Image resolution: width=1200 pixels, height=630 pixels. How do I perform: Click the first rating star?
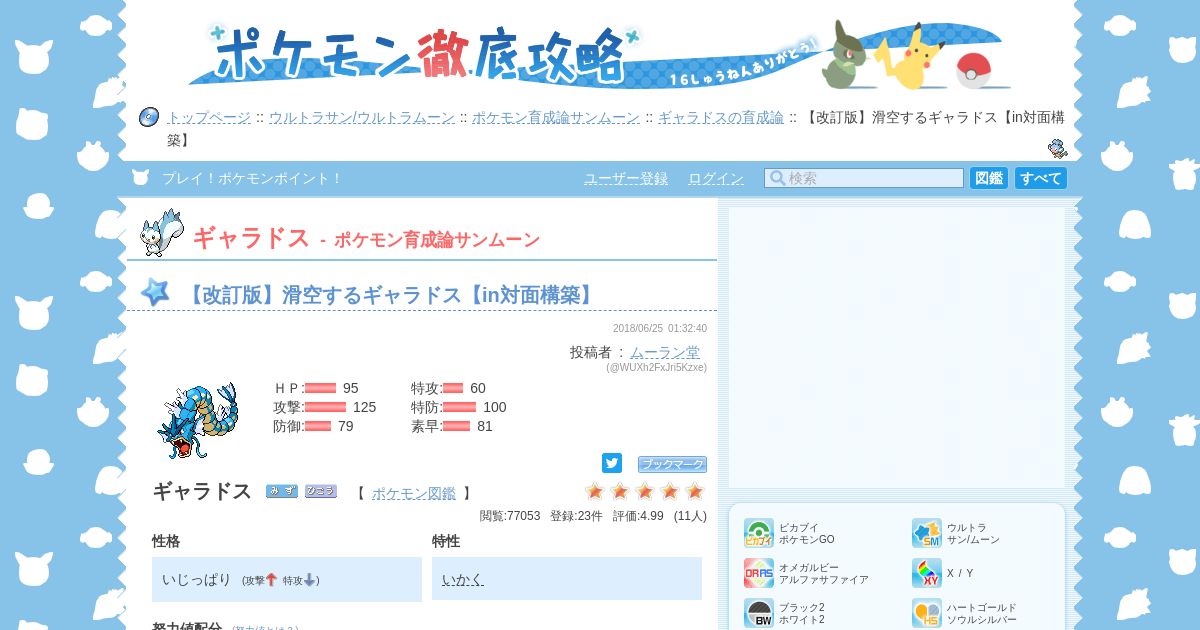[x=595, y=491]
